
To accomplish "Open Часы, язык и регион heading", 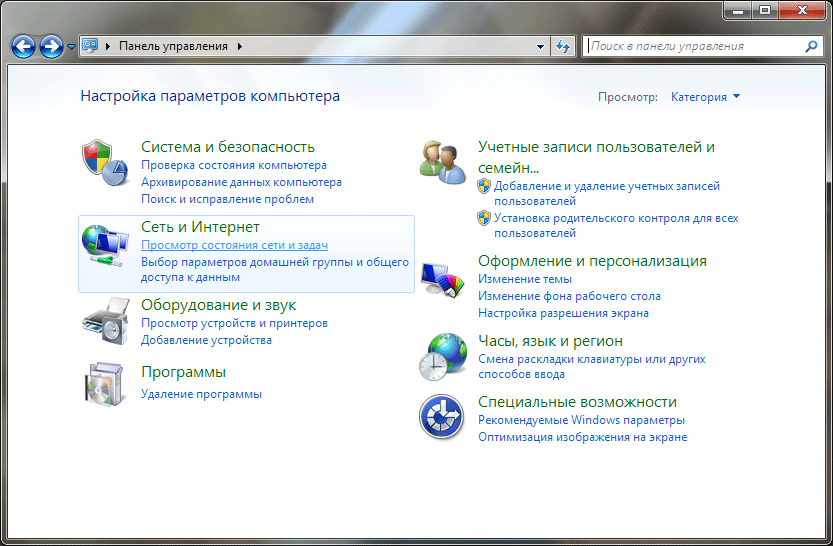I will tap(550, 340).
